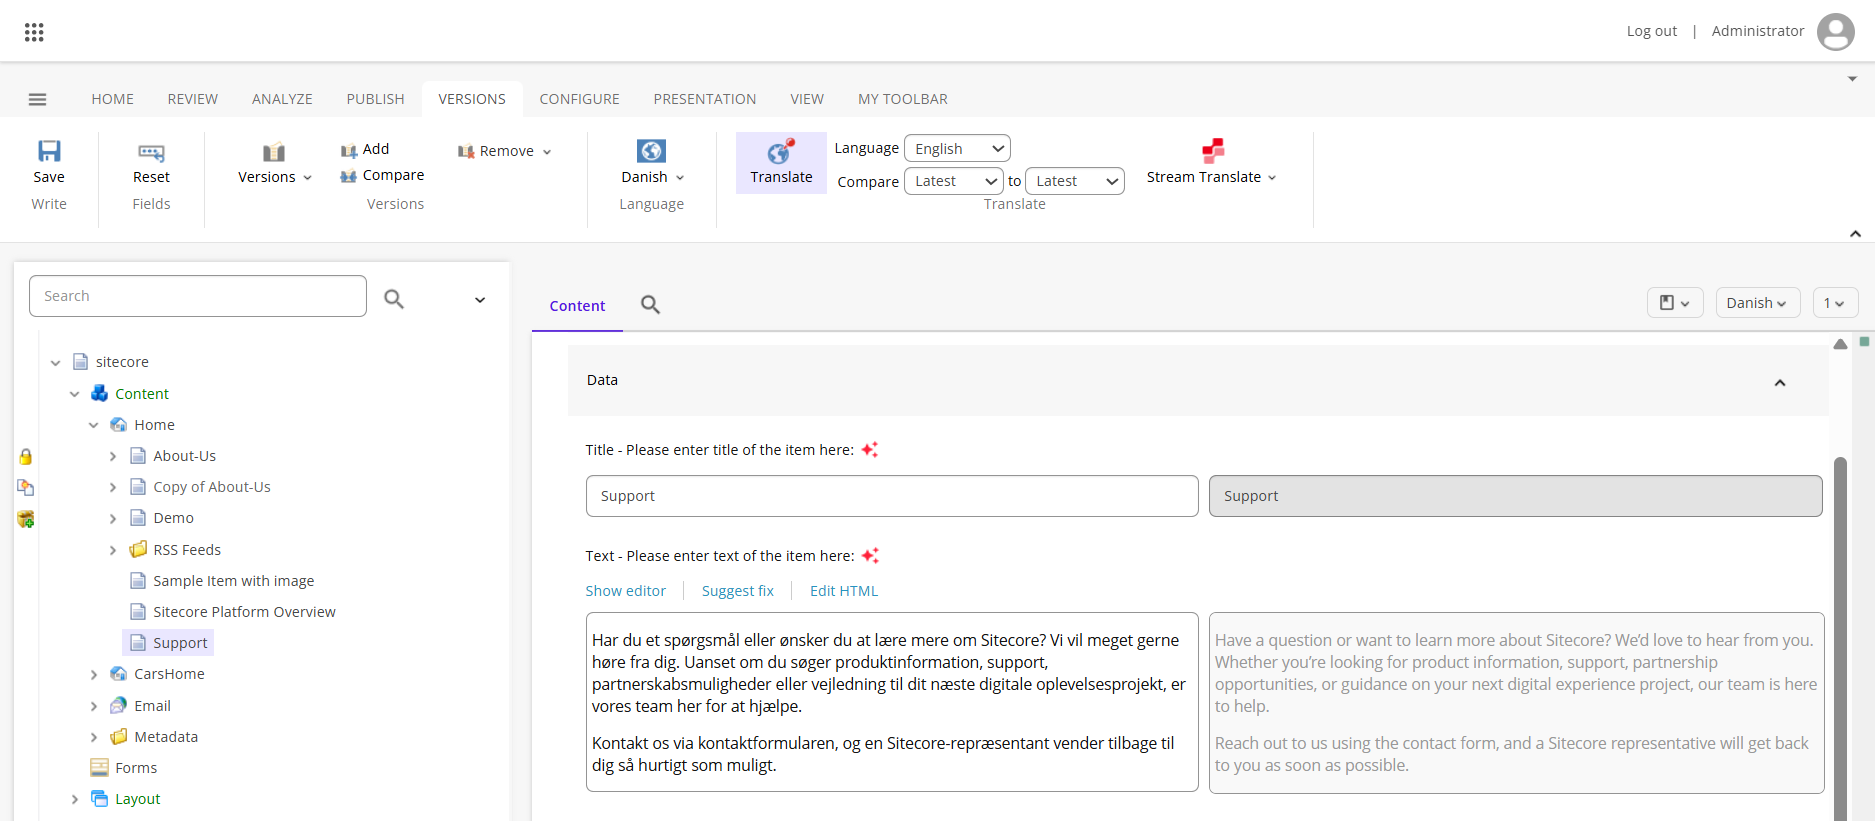The width and height of the screenshot is (1875, 821).
Task: Switch to the PRESENTATION ribbon tab
Action: (x=705, y=99)
